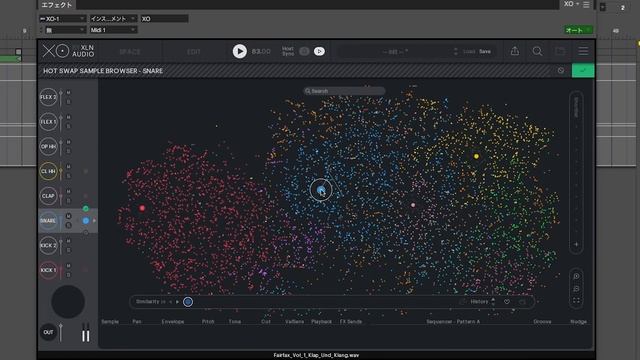Click the Load preset button

click(469, 51)
